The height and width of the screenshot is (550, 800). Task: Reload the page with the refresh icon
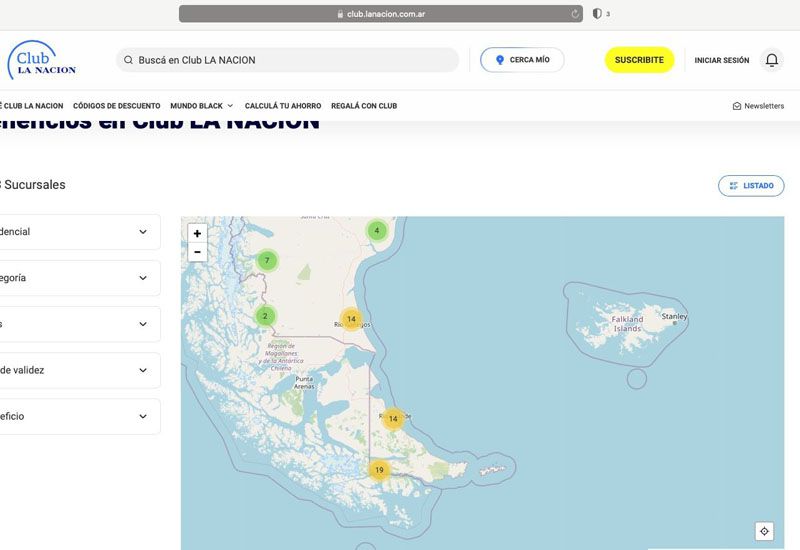[x=574, y=14]
